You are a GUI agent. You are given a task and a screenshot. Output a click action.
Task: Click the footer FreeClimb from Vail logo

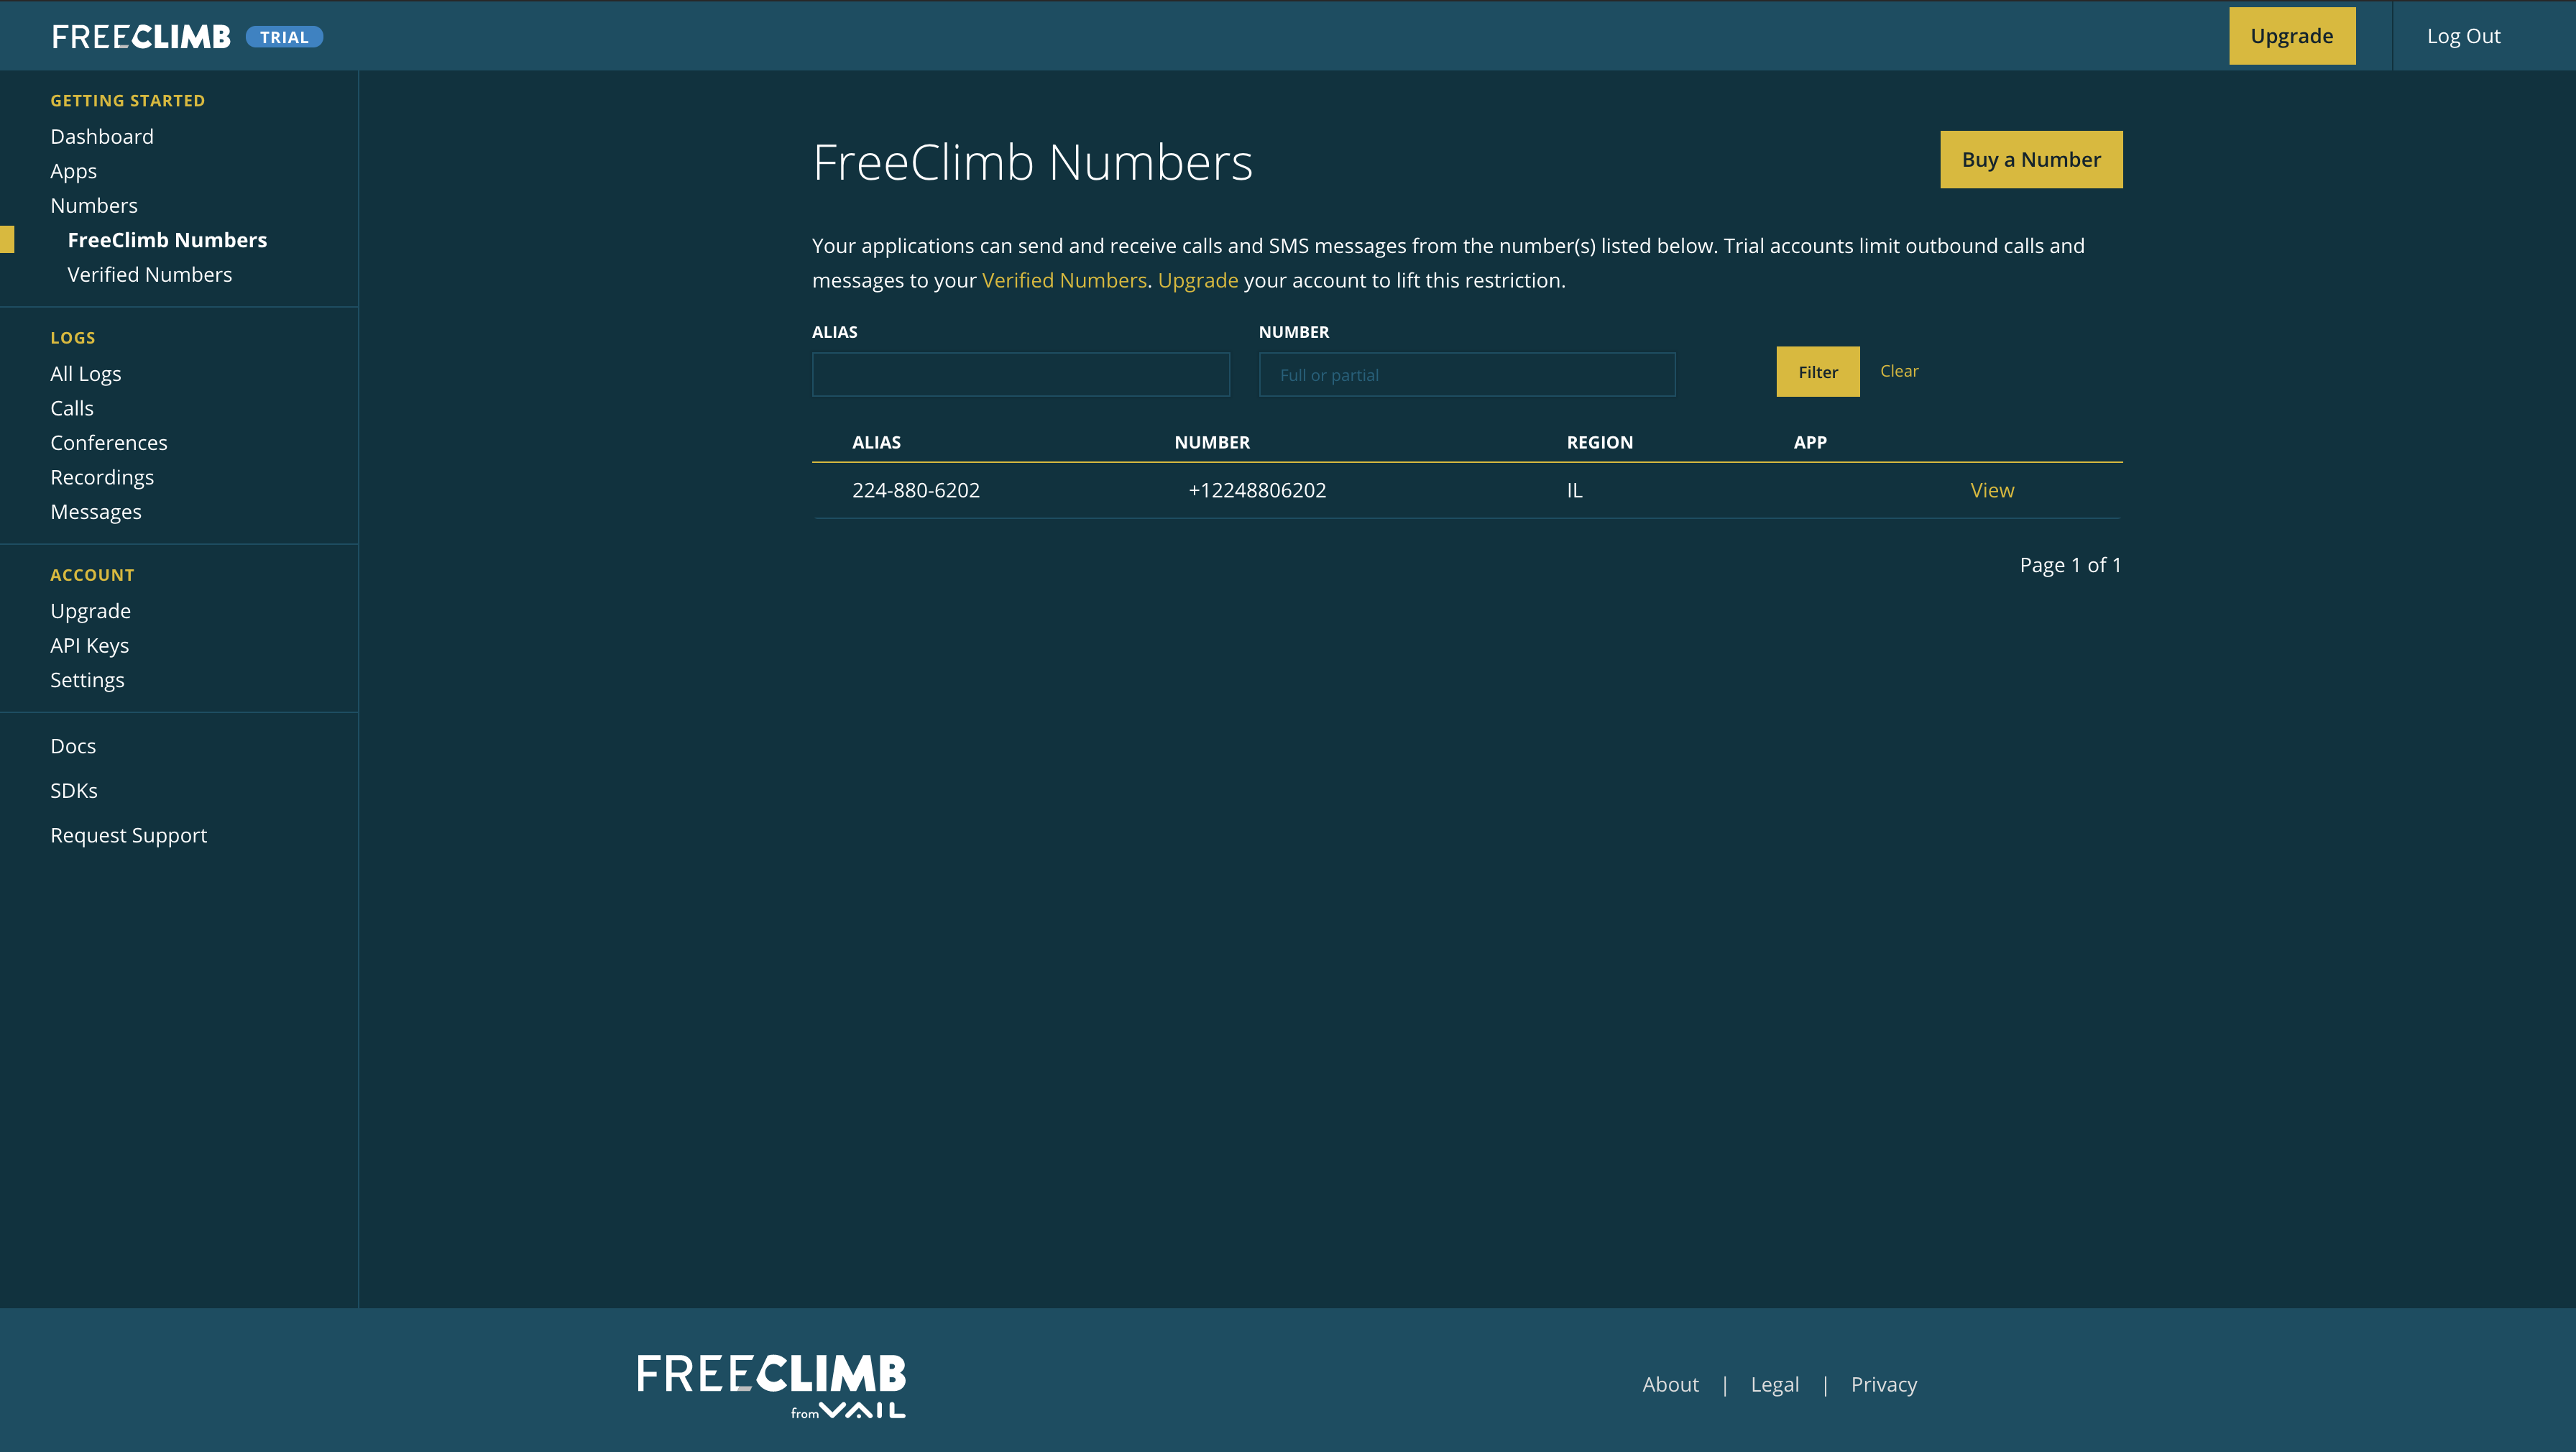(x=771, y=1384)
